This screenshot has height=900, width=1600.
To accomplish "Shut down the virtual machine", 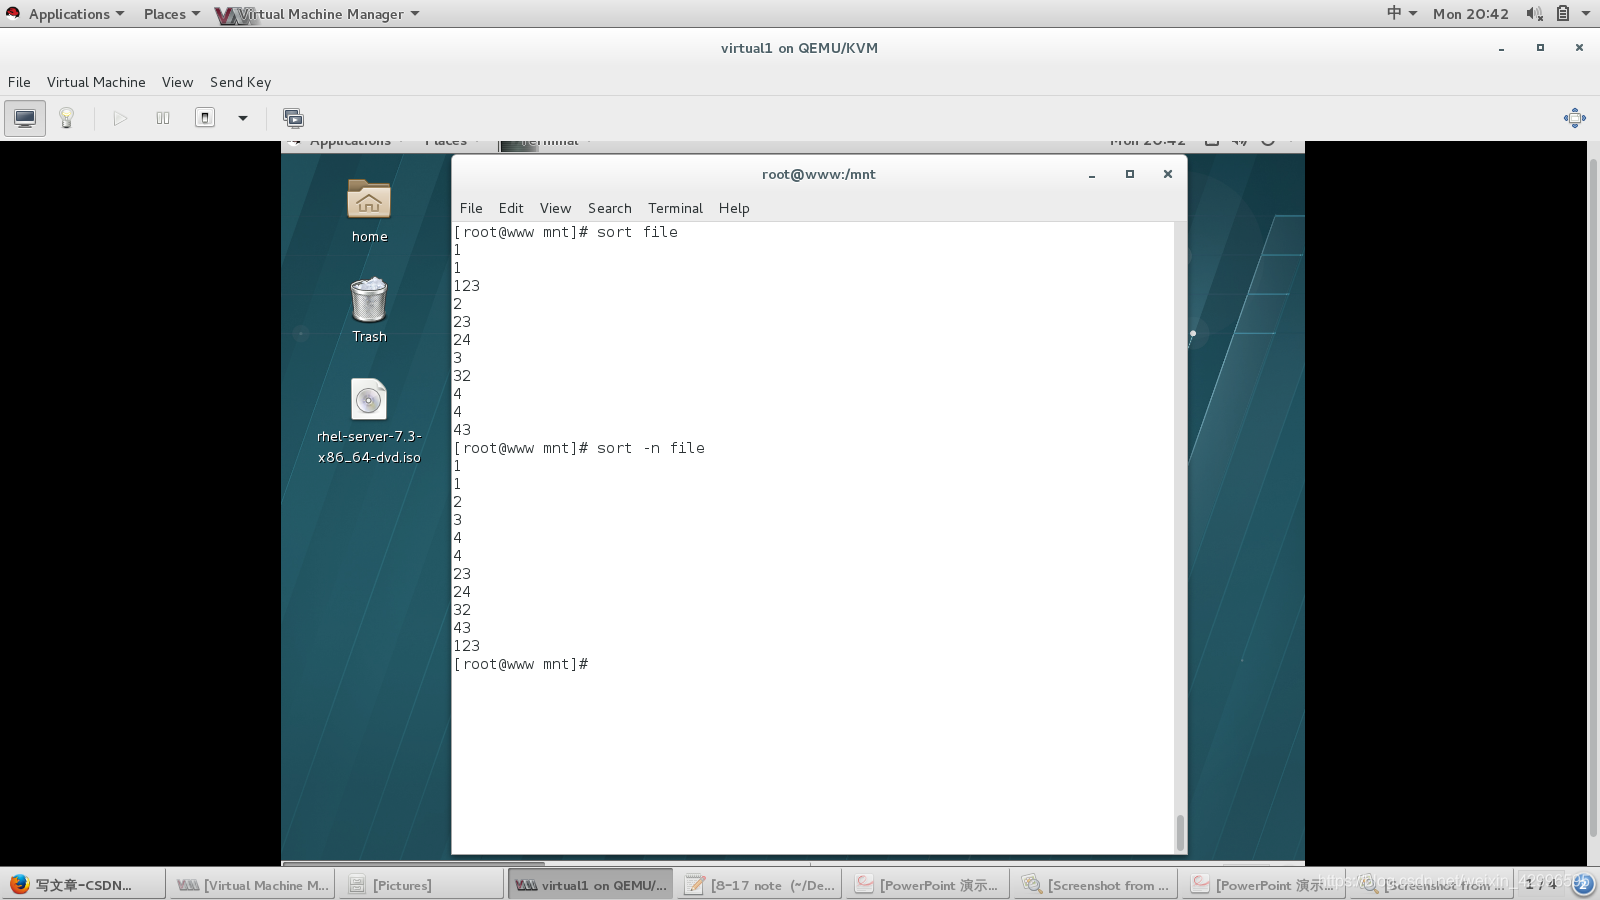I will point(205,118).
